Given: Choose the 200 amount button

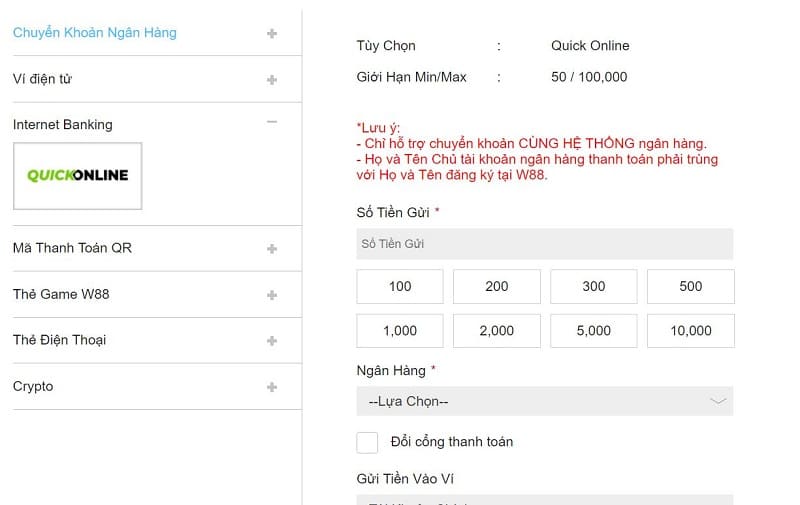Looking at the screenshot, I should pyautogui.click(x=496, y=286).
